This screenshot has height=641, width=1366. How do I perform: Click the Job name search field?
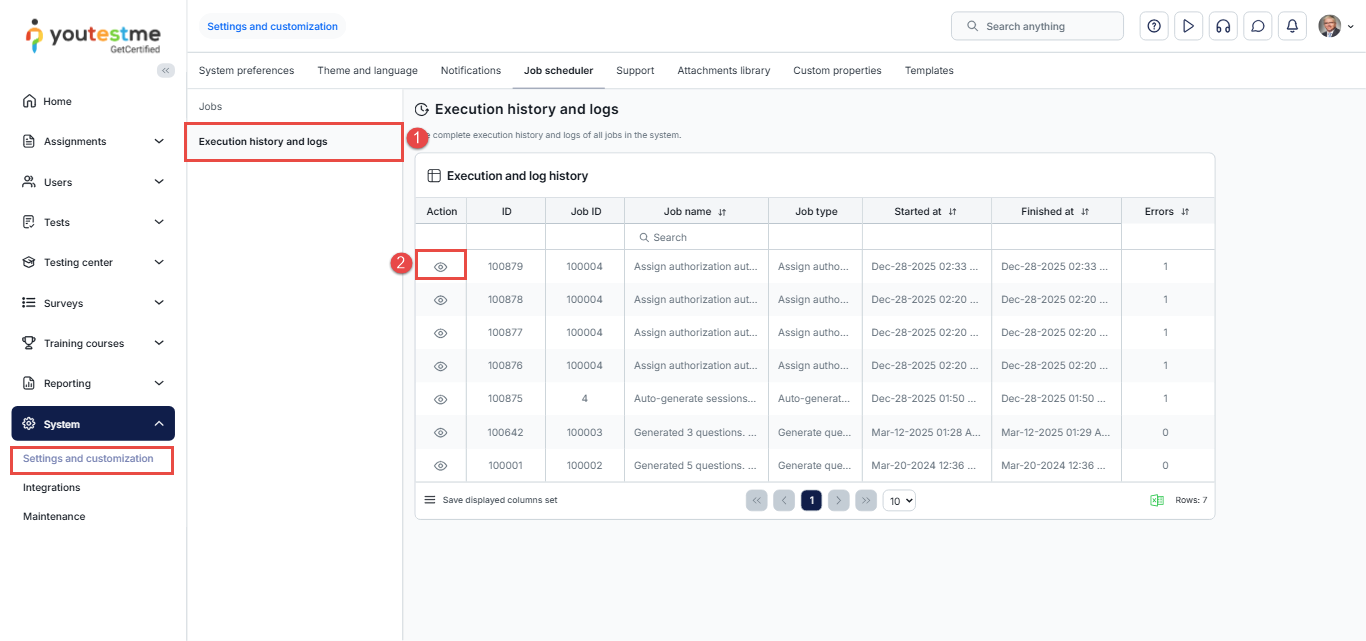click(x=696, y=238)
